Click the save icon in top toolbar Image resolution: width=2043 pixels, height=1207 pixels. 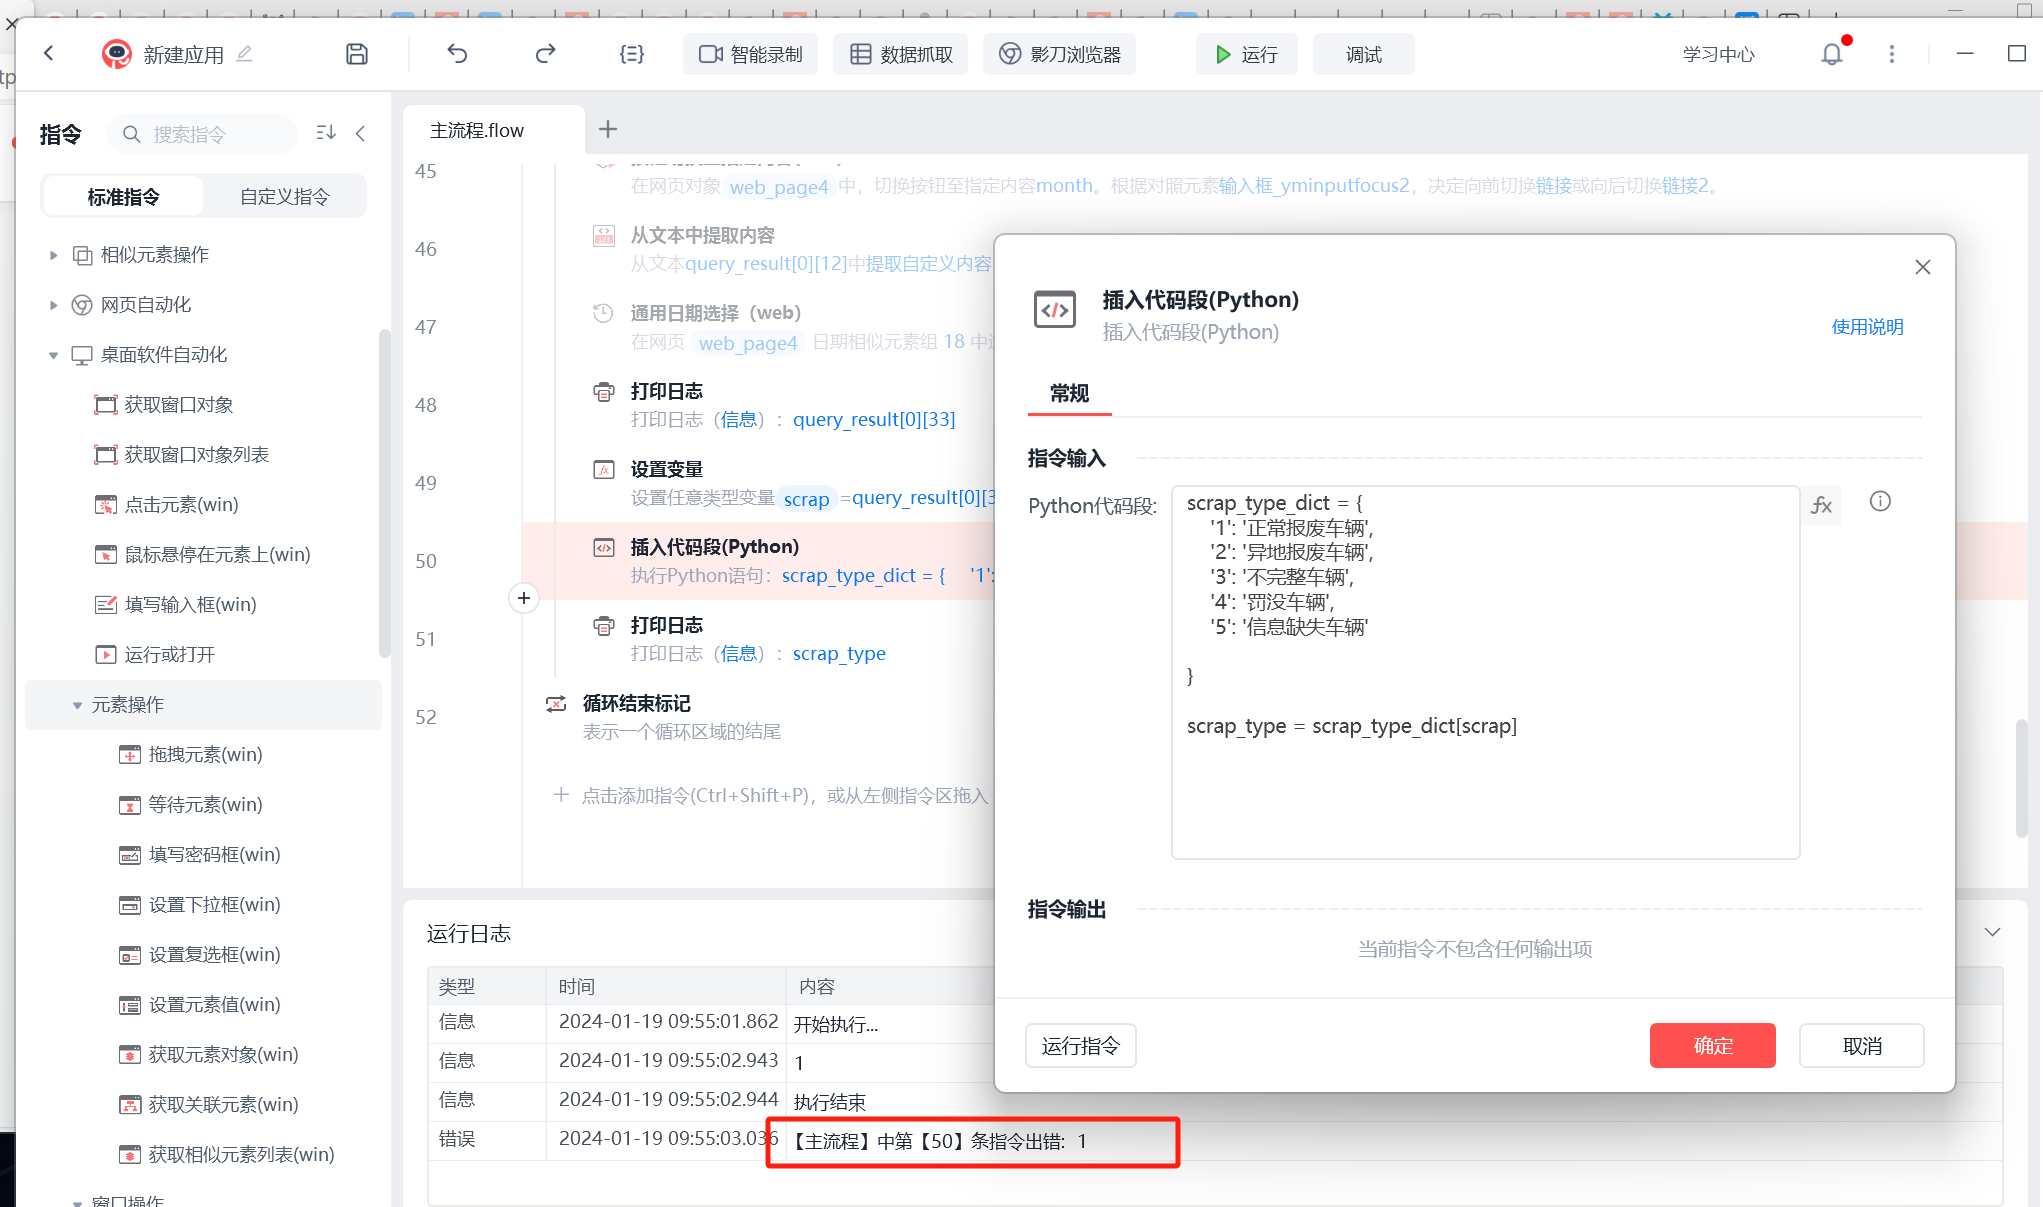pyautogui.click(x=357, y=54)
